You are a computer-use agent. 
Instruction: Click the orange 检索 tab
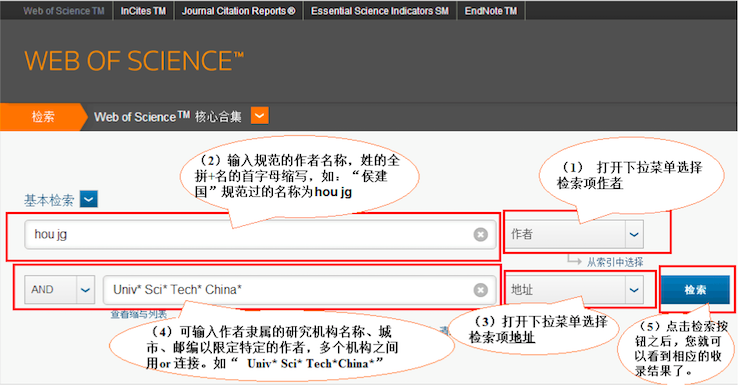[x=43, y=117]
